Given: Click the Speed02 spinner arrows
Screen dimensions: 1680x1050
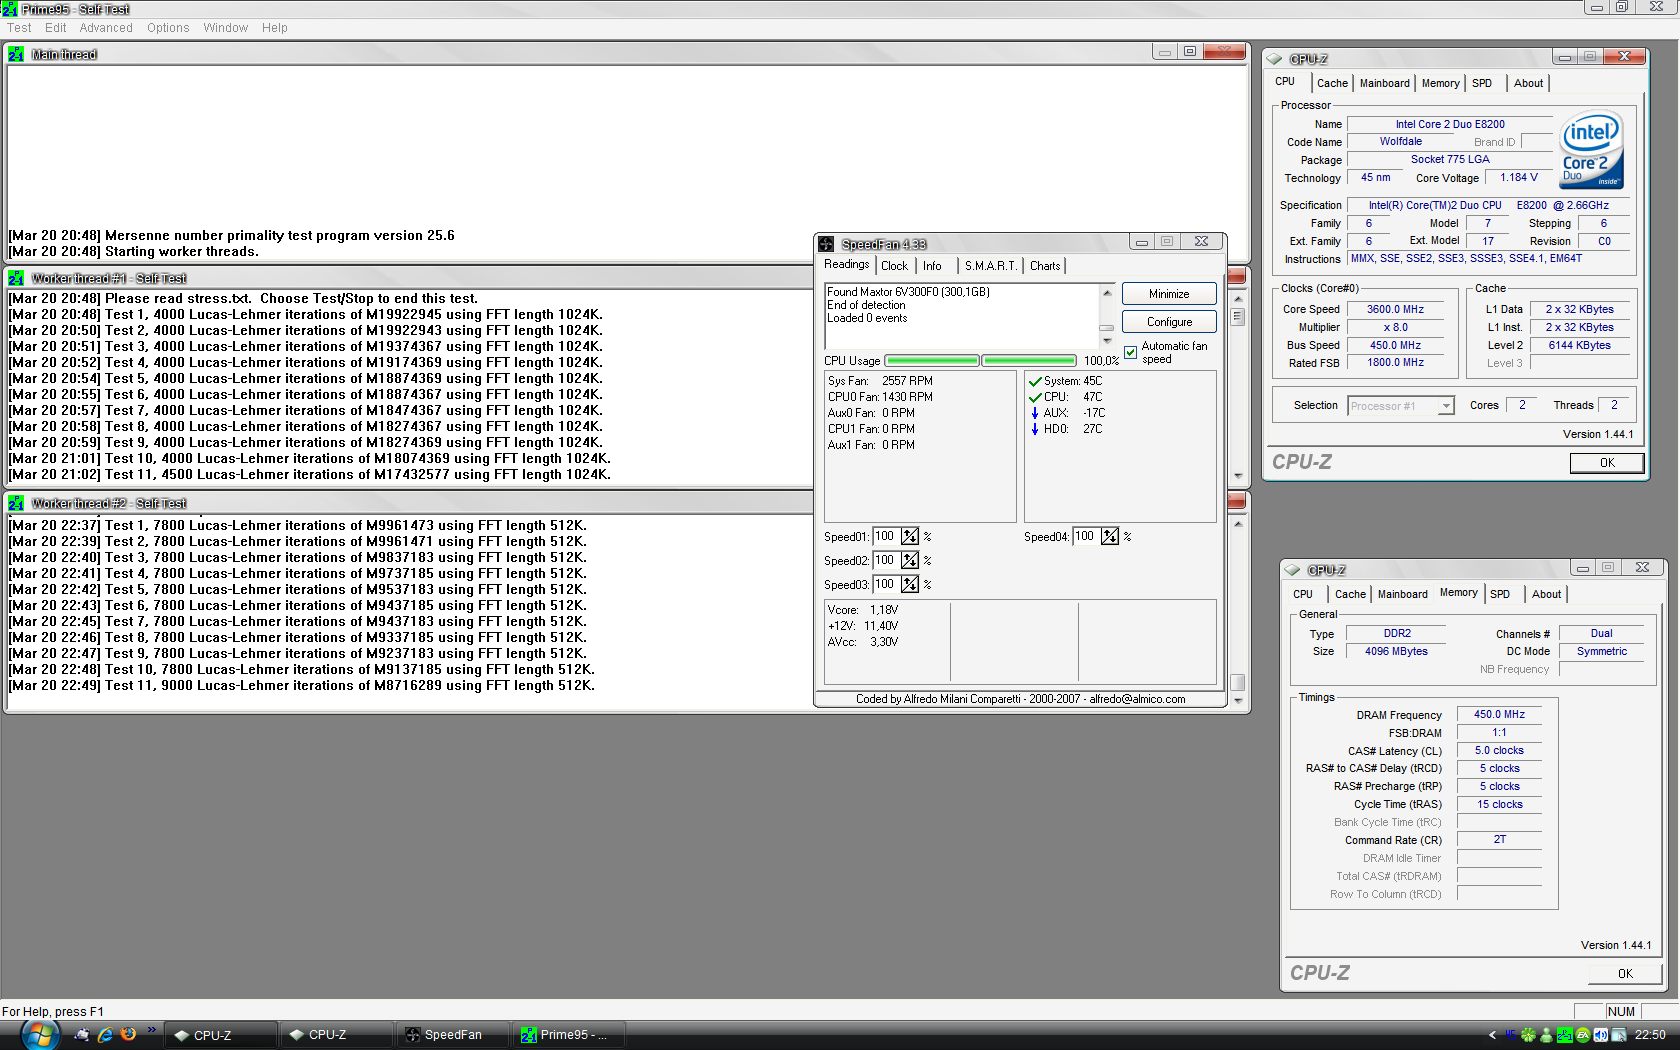Looking at the screenshot, I should 910,561.
